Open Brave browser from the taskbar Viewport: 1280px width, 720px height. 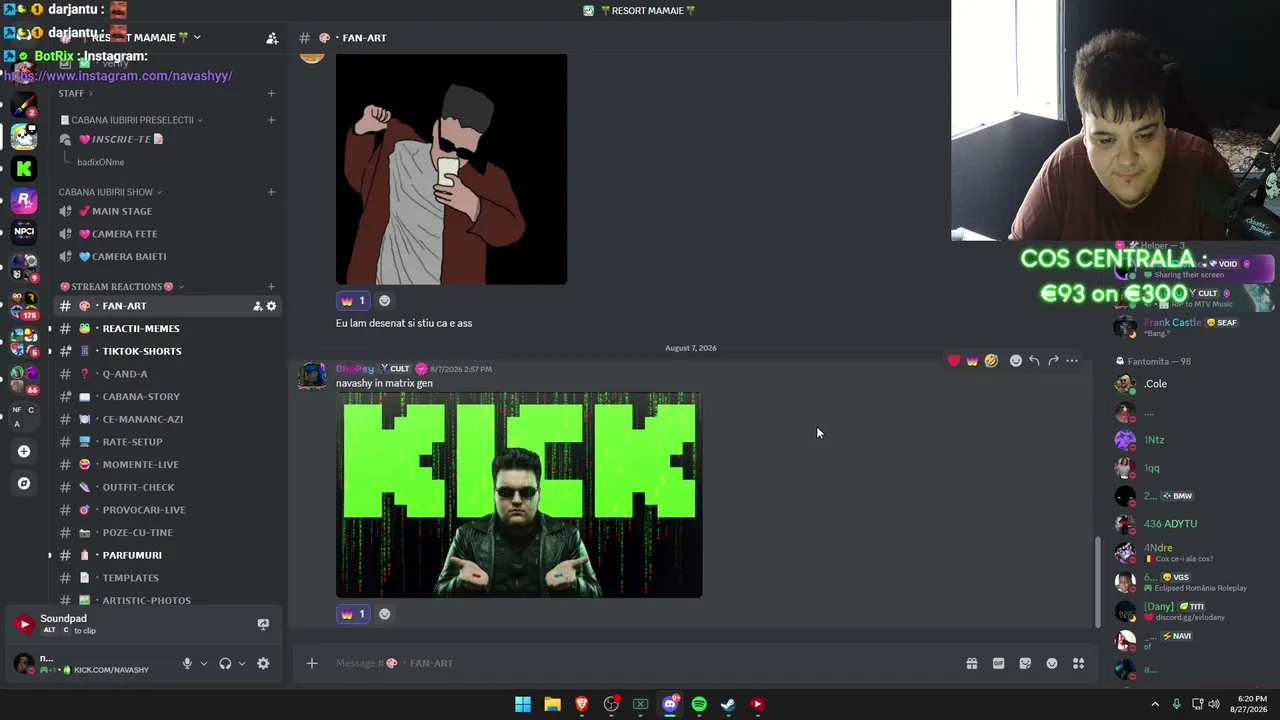(x=582, y=704)
